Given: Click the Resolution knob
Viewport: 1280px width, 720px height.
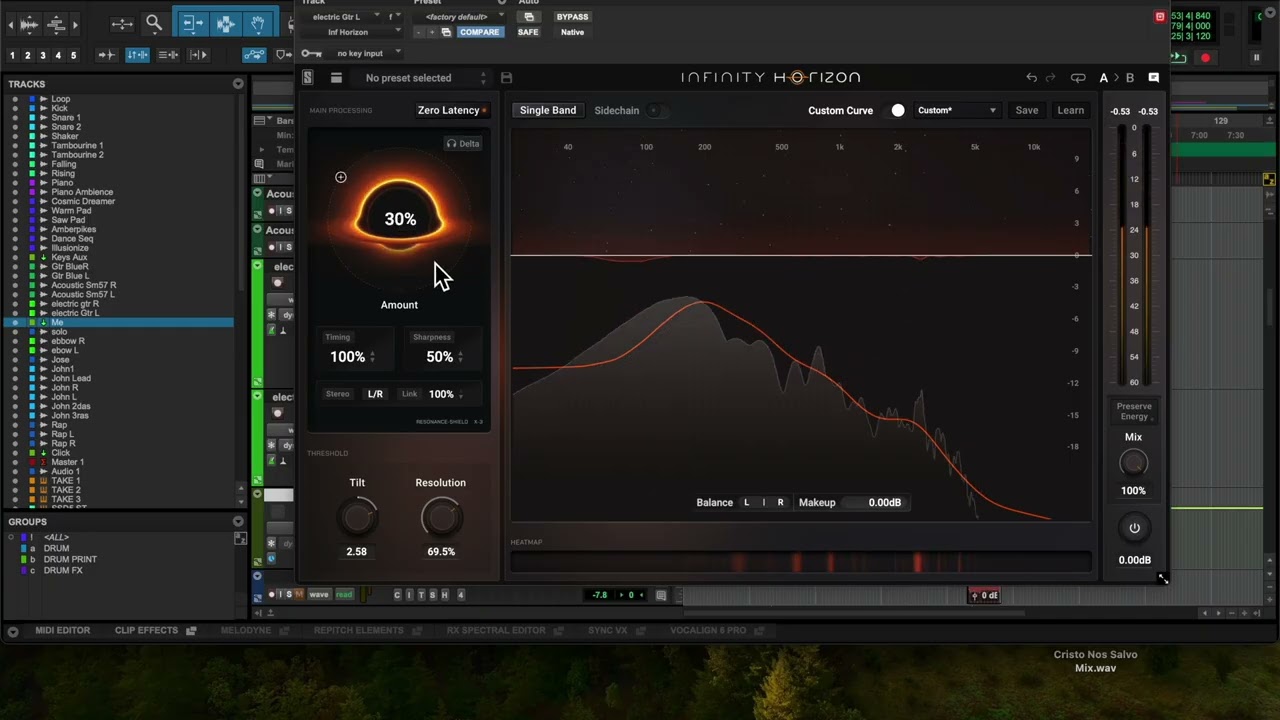Looking at the screenshot, I should tap(440, 517).
